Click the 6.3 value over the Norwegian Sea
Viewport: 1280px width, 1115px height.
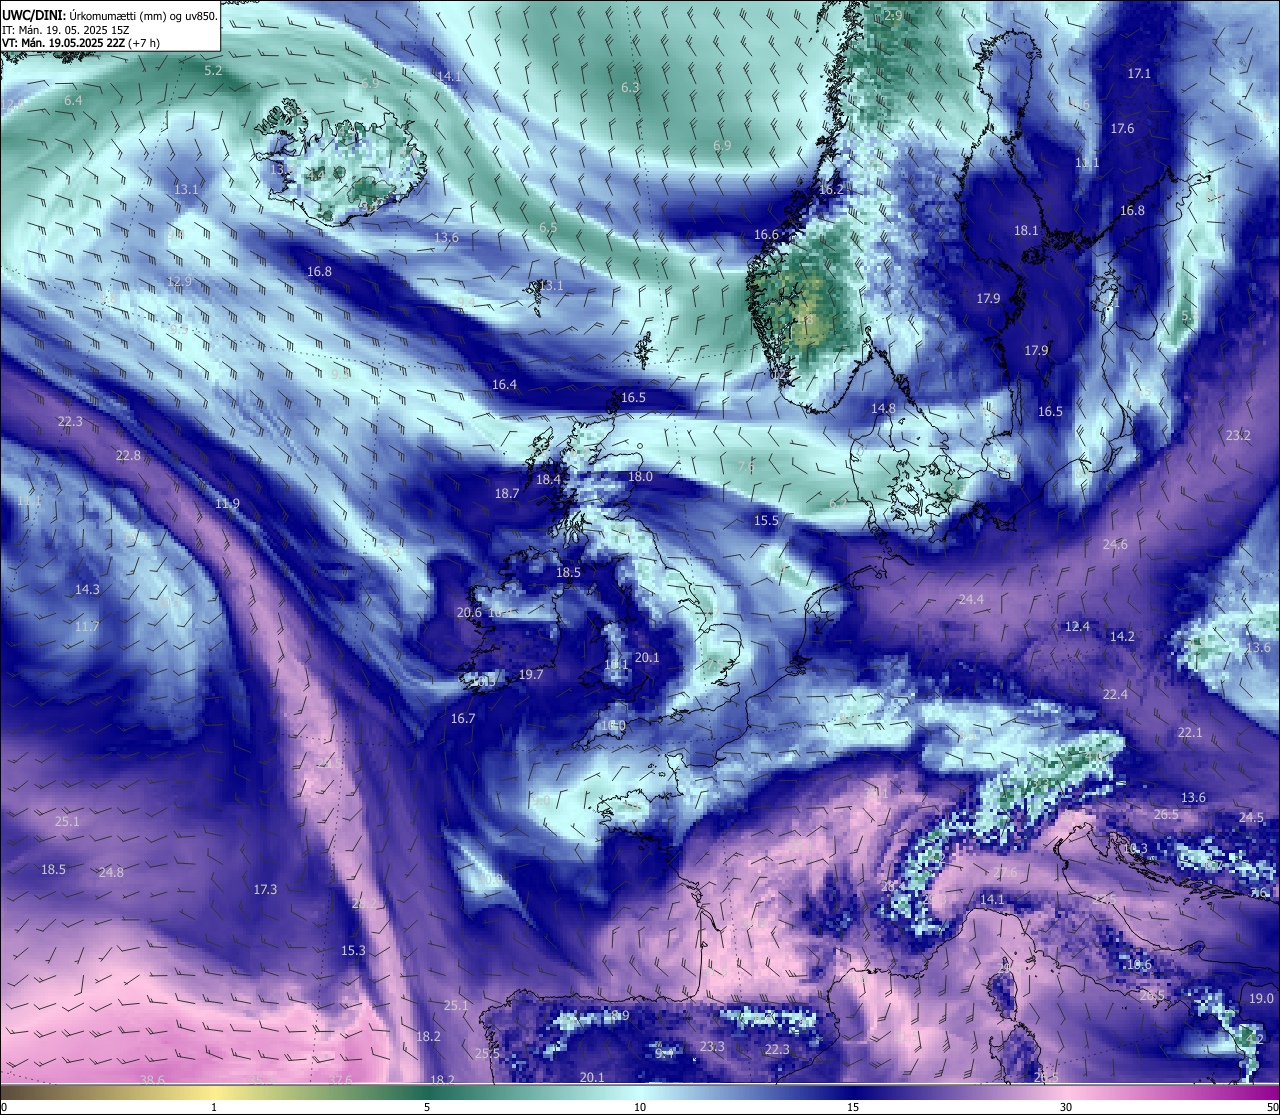click(x=630, y=87)
